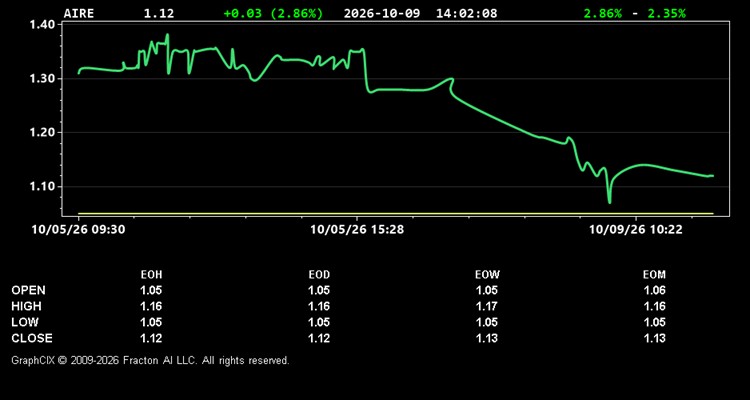Click the EOW OPEN value 1.05
The height and width of the screenshot is (400, 750).
click(x=487, y=290)
